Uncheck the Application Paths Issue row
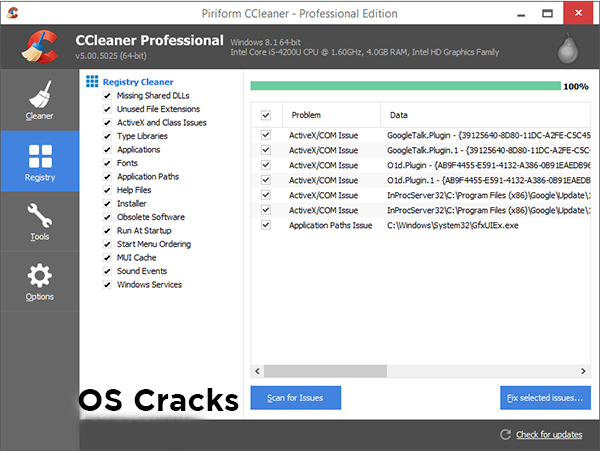Image resolution: width=600 pixels, height=451 pixels. 266,225
